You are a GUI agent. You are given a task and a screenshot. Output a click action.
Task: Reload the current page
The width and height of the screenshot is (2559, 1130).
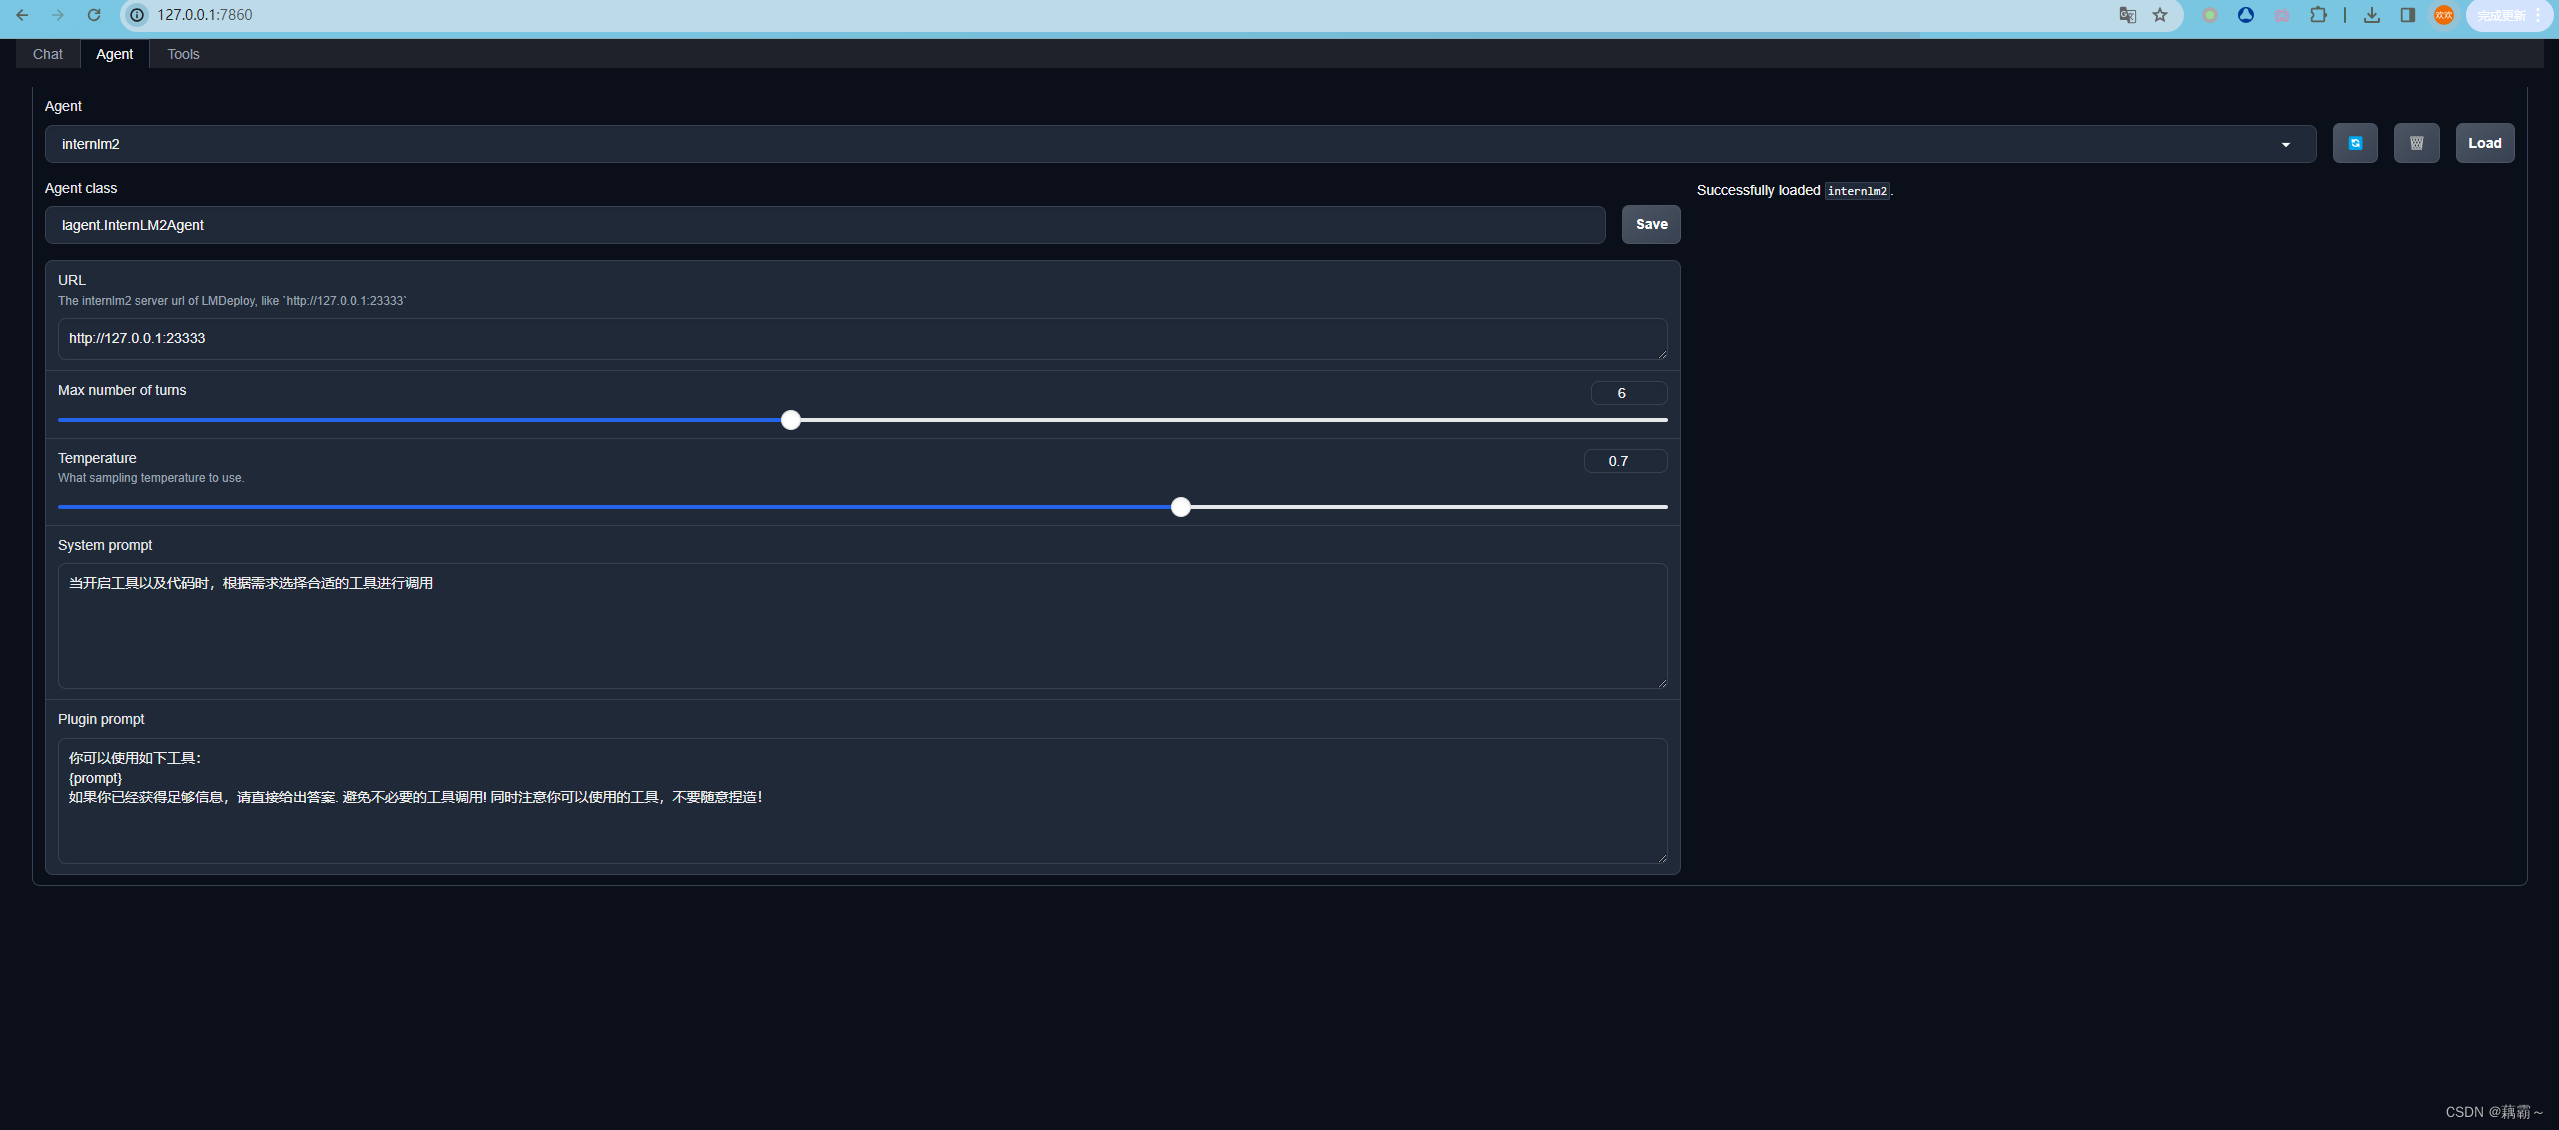94,15
